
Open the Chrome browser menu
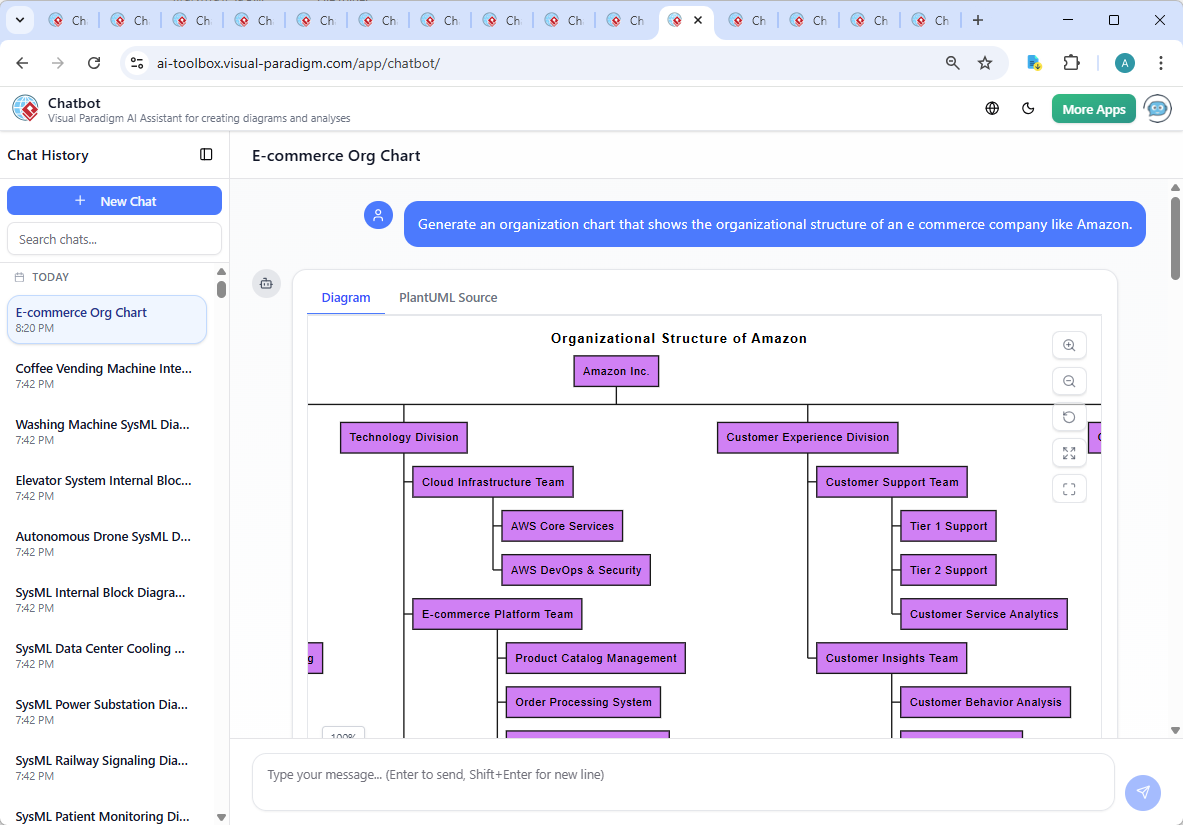coord(1161,62)
